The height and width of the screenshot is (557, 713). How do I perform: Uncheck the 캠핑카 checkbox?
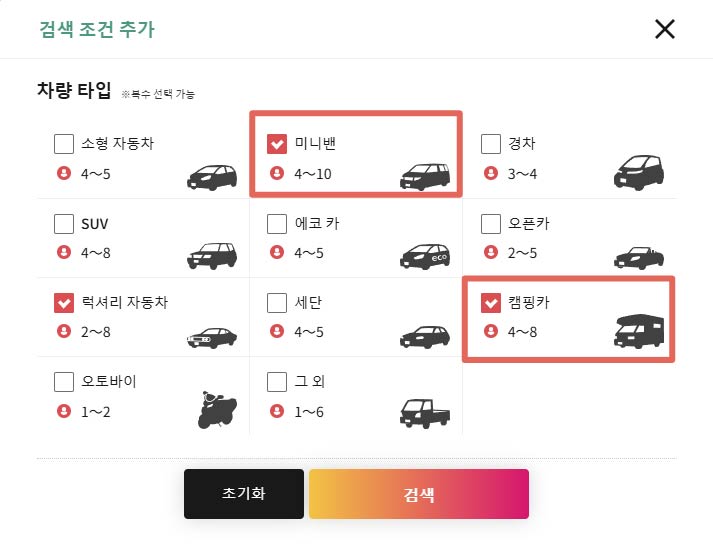[x=491, y=303]
